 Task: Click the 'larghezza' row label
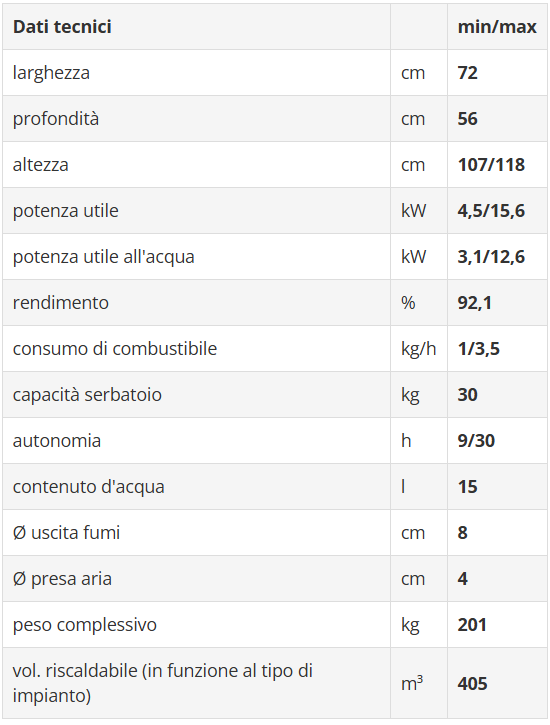(51, 73)
